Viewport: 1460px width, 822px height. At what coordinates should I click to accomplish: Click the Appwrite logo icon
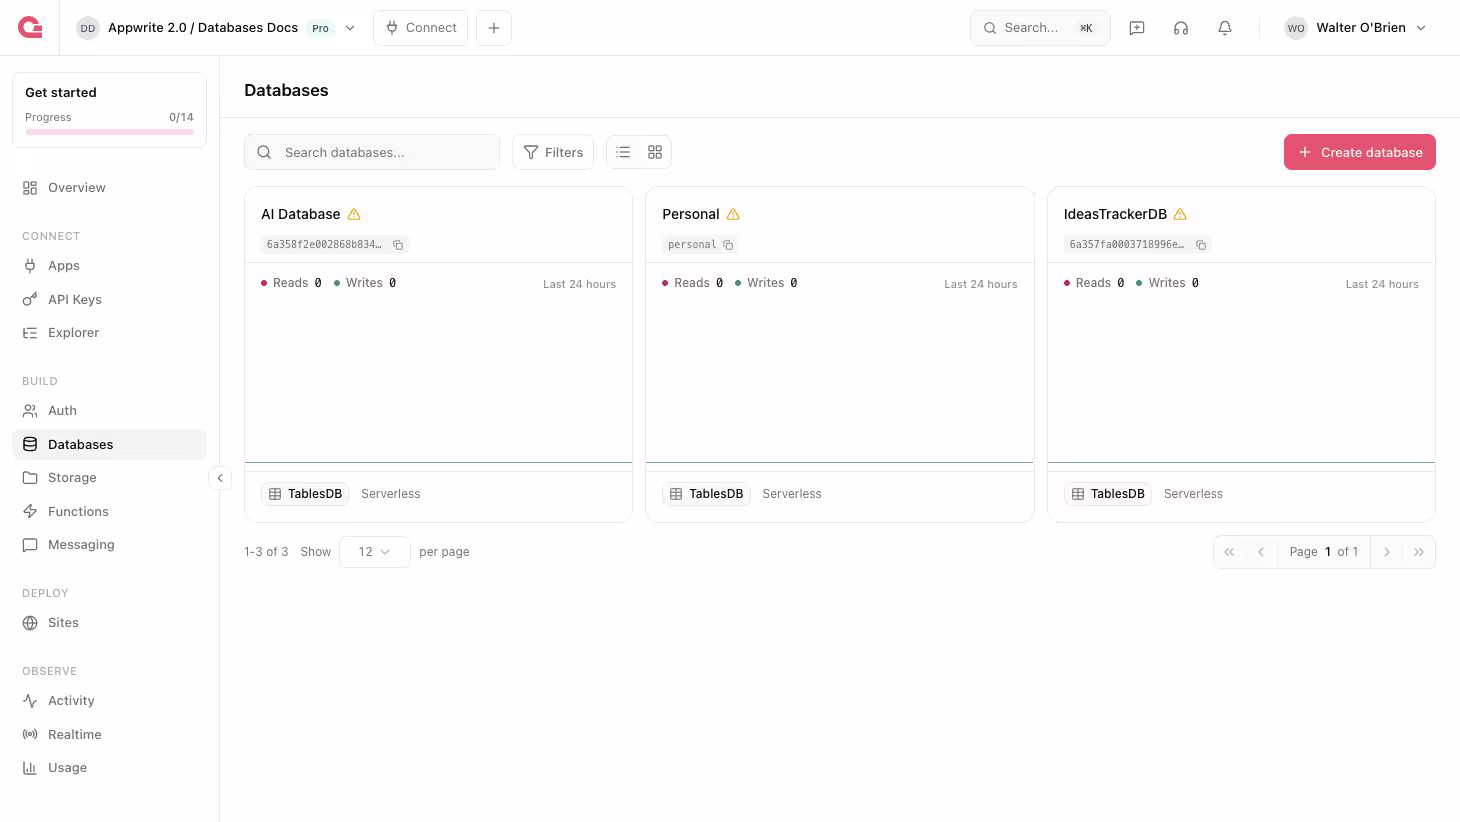tap(30, 28)
